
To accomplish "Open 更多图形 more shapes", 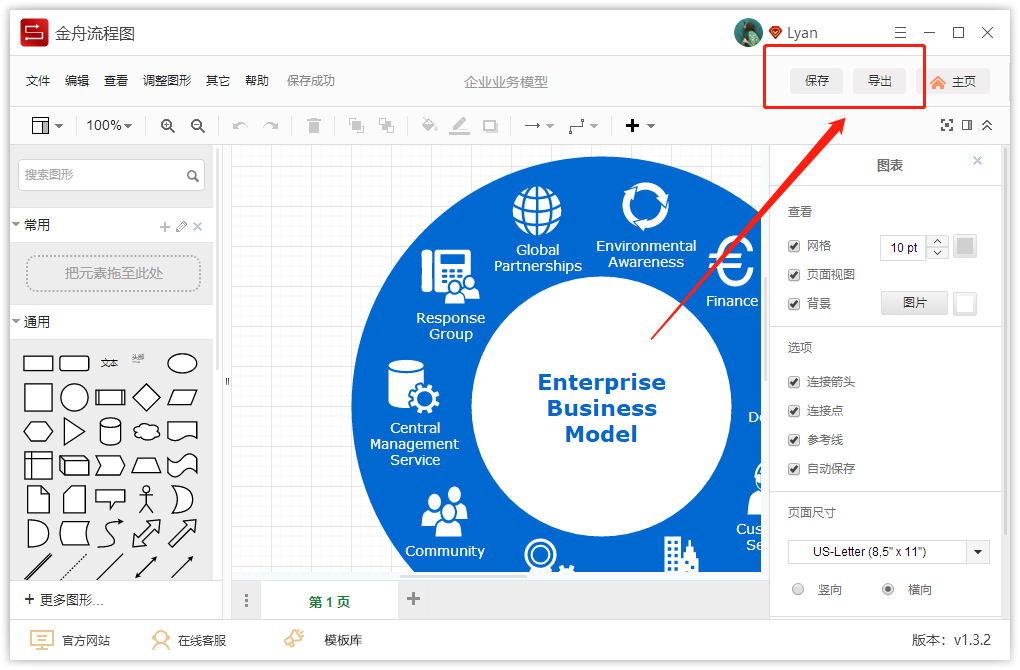I will pos(64,600).
